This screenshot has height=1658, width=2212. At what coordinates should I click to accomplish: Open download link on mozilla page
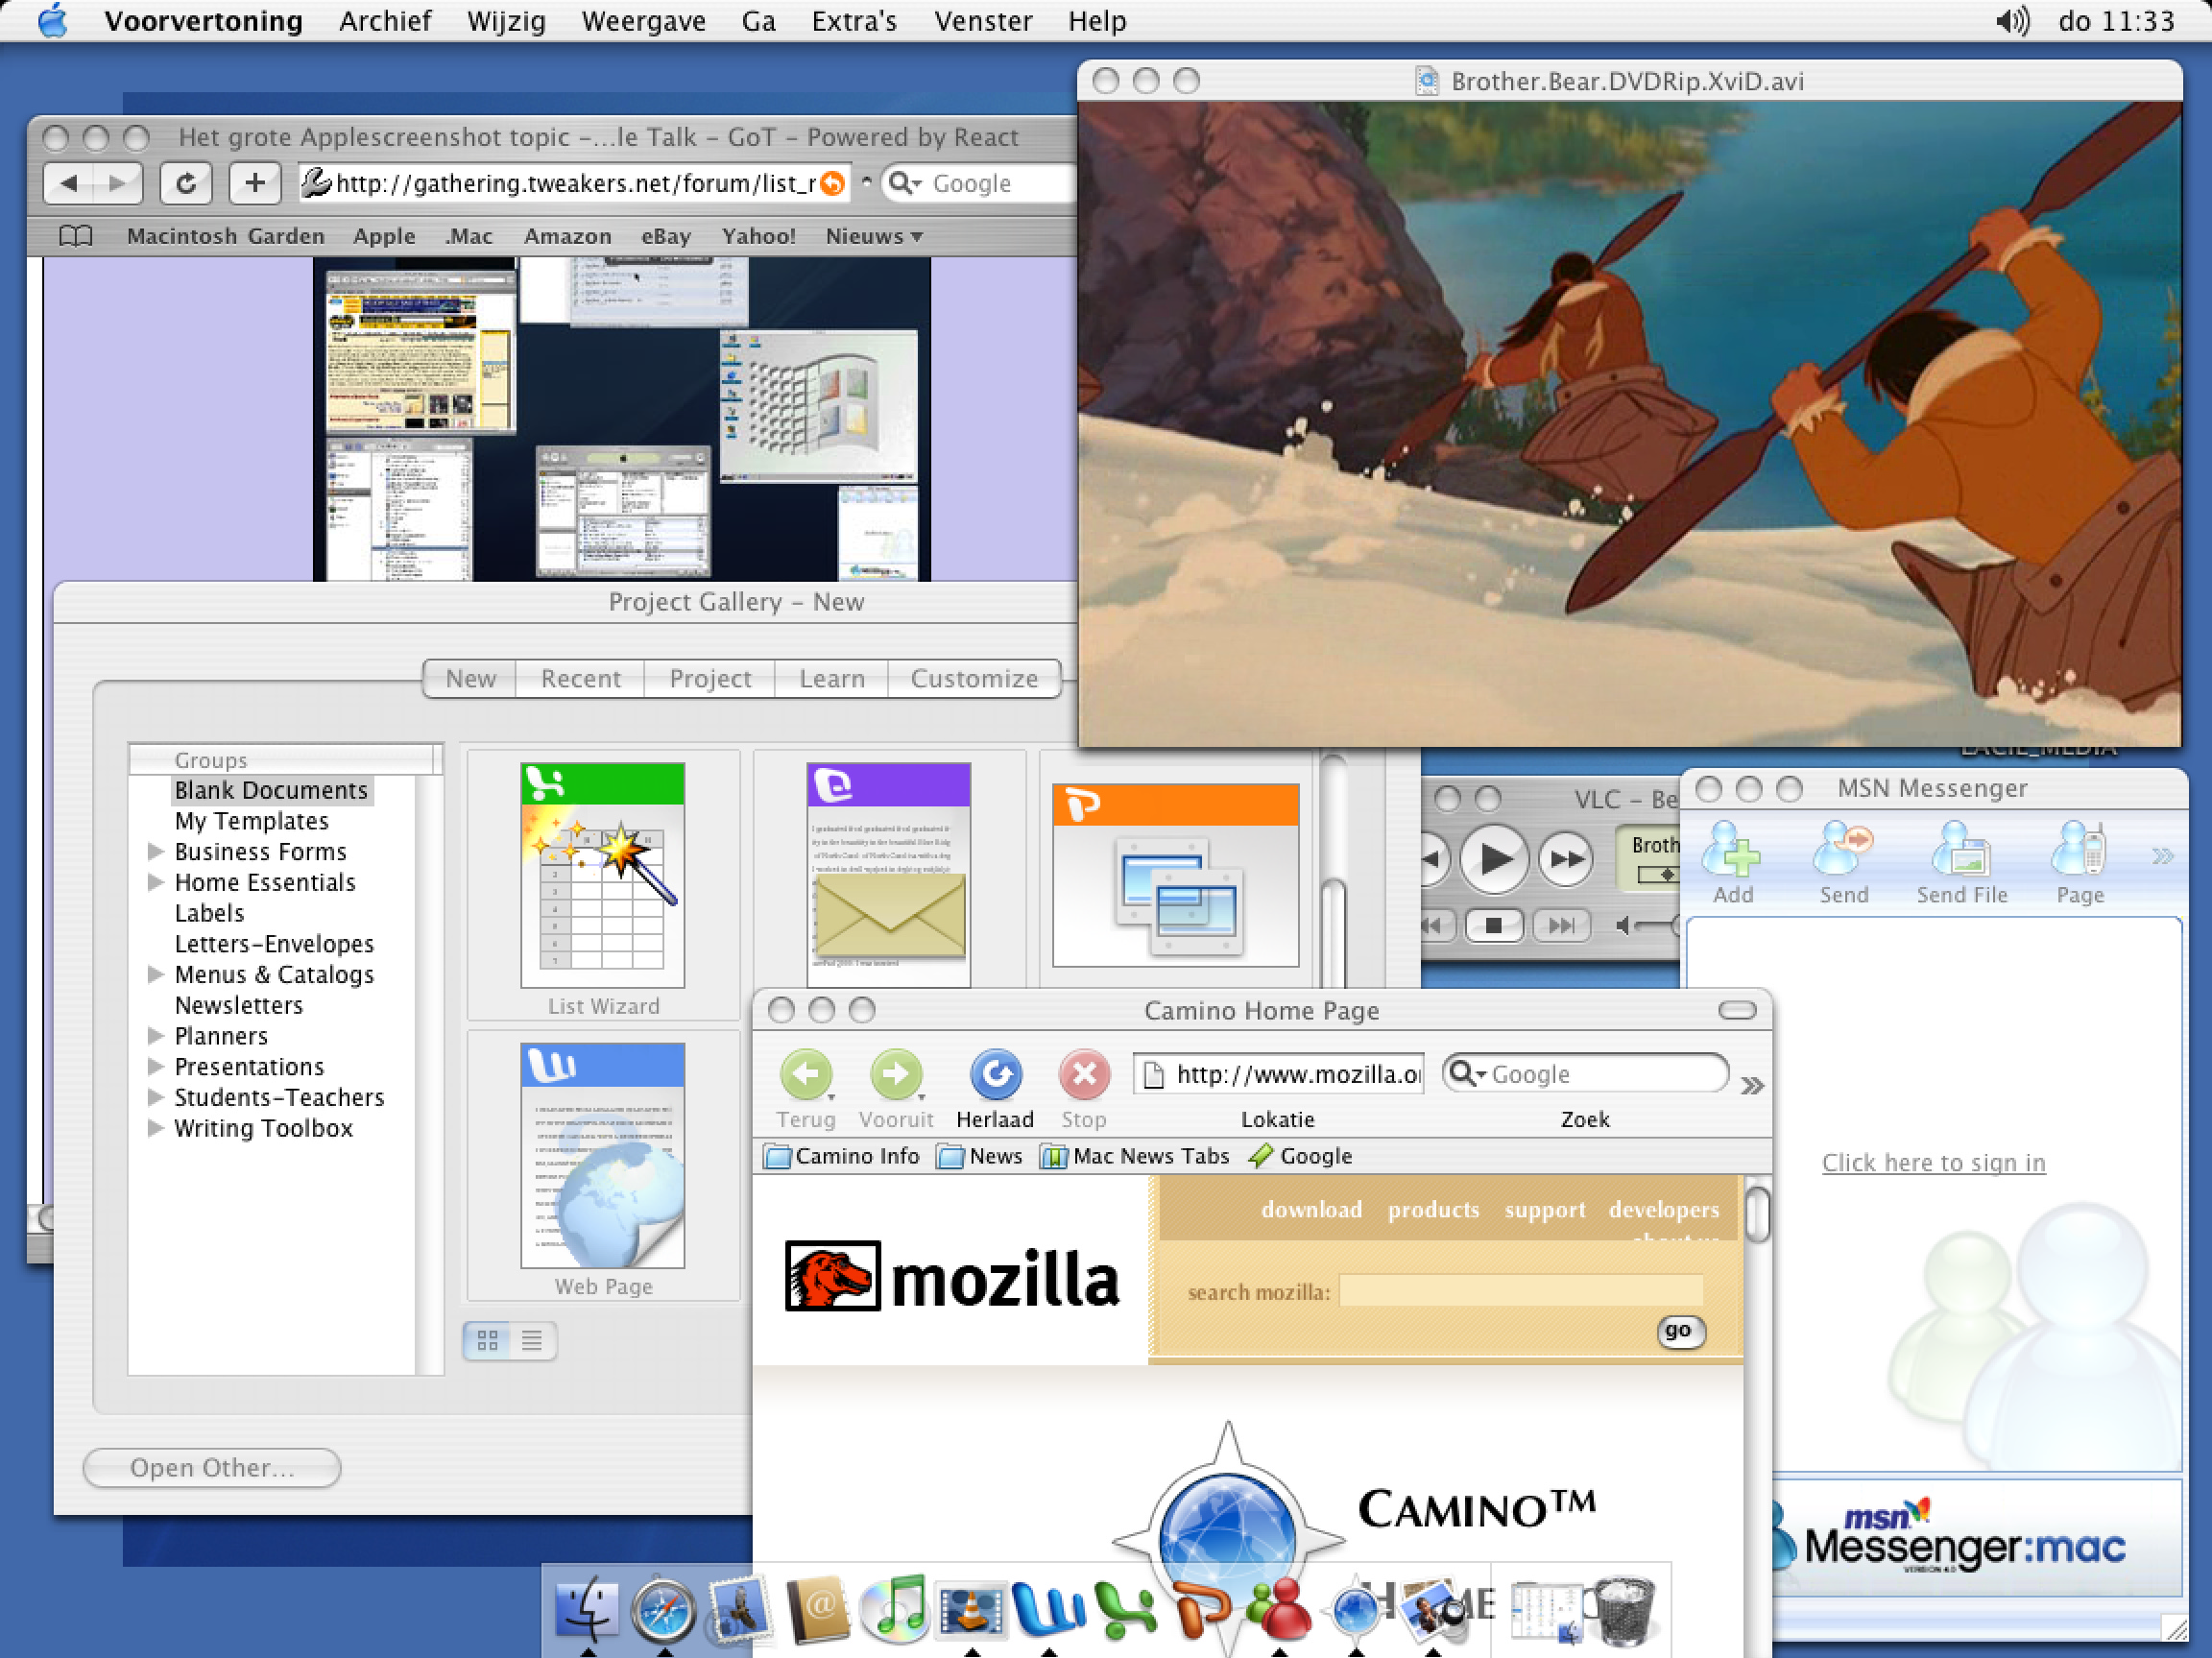1311,1210
